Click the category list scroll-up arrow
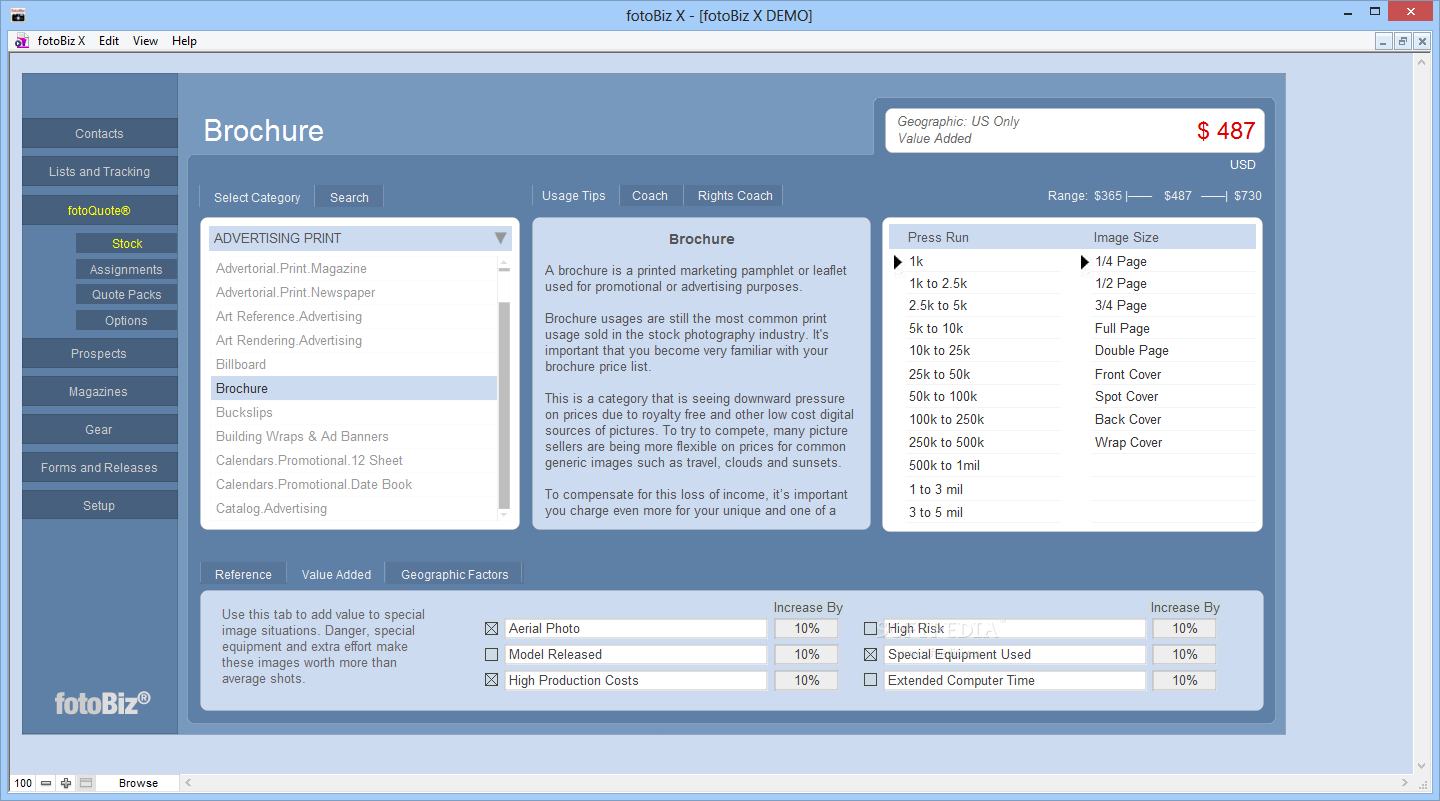Screen dimensions: 1440x801 tap(504, 266)
